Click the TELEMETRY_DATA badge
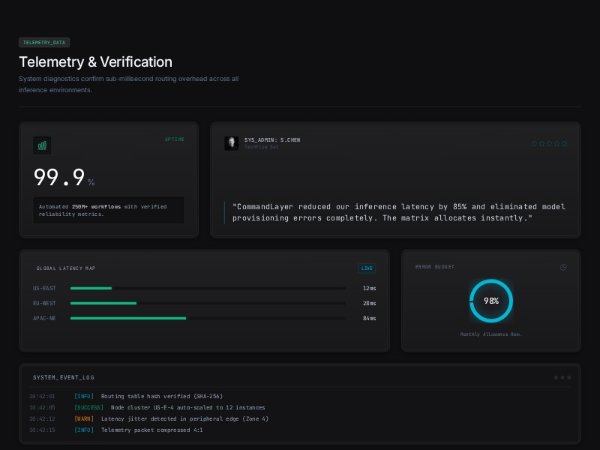The image size is (600, 450). click(x=44, y=42)
